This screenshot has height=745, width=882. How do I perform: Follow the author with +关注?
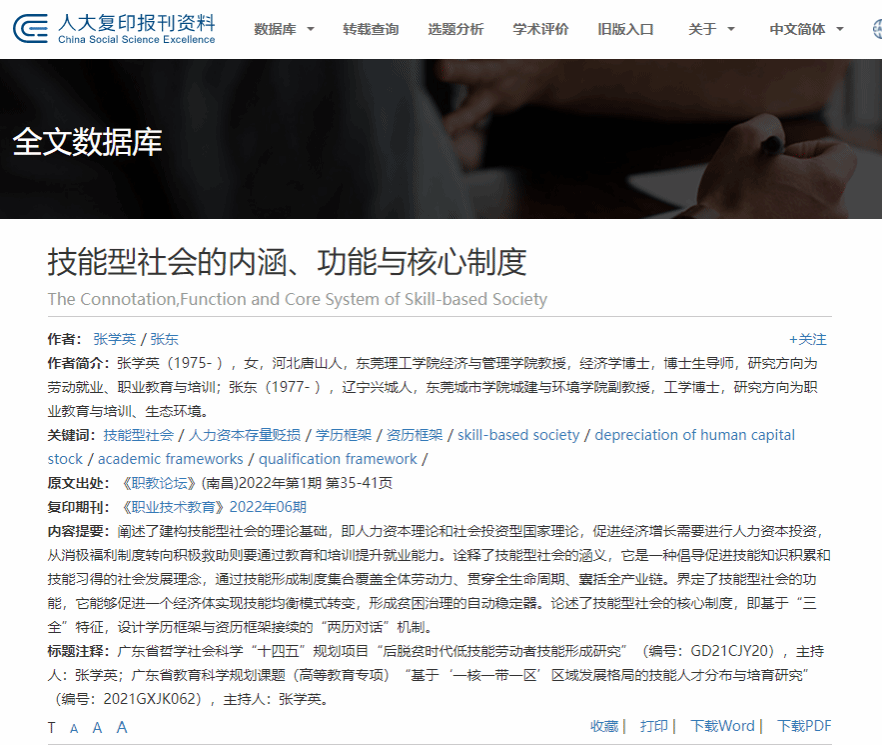(x=807, y=339)
